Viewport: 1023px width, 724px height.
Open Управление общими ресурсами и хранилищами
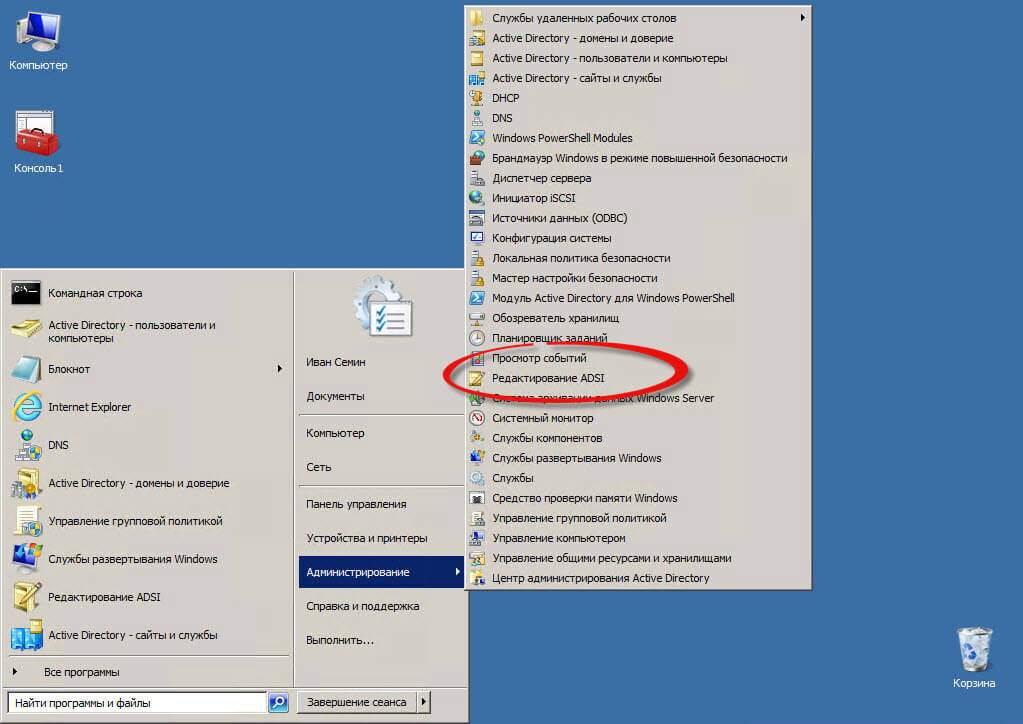click(x=638, y=558)
